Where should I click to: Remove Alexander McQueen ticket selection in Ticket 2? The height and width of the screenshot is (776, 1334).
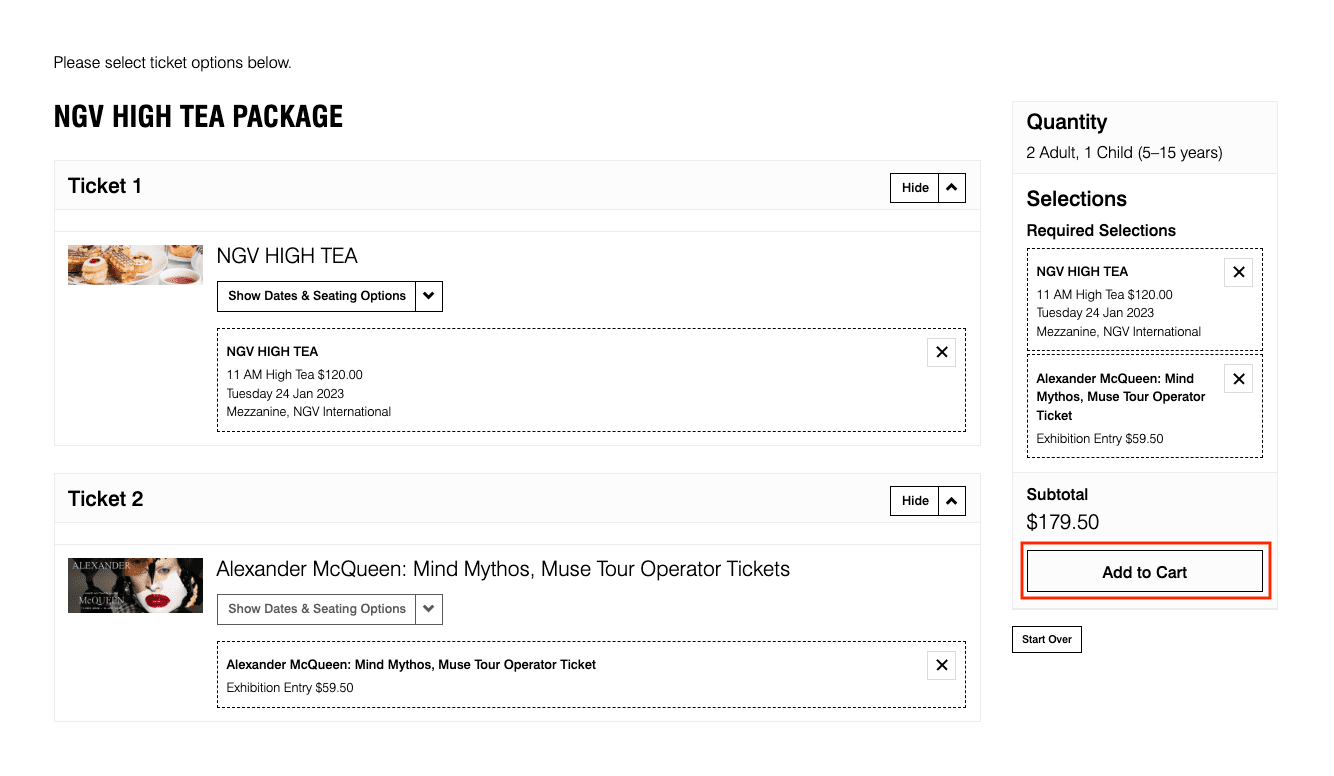[x=941, y=665]
